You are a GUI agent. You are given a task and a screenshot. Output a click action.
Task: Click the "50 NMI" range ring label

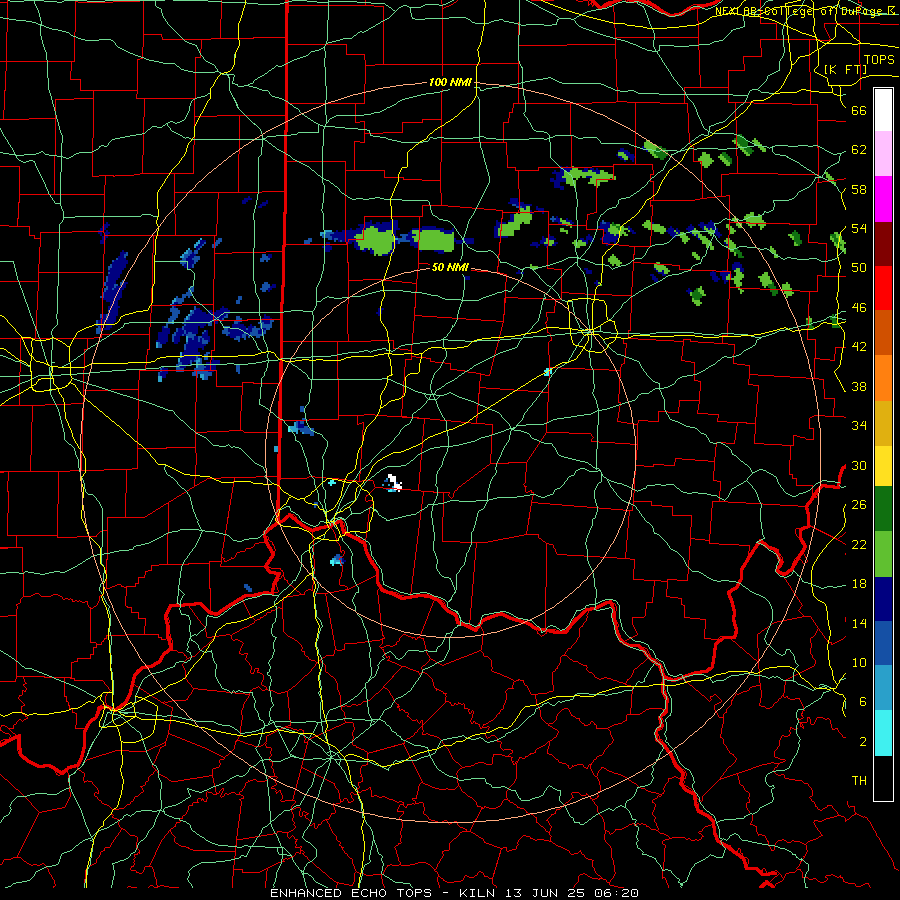coord(451,267)
